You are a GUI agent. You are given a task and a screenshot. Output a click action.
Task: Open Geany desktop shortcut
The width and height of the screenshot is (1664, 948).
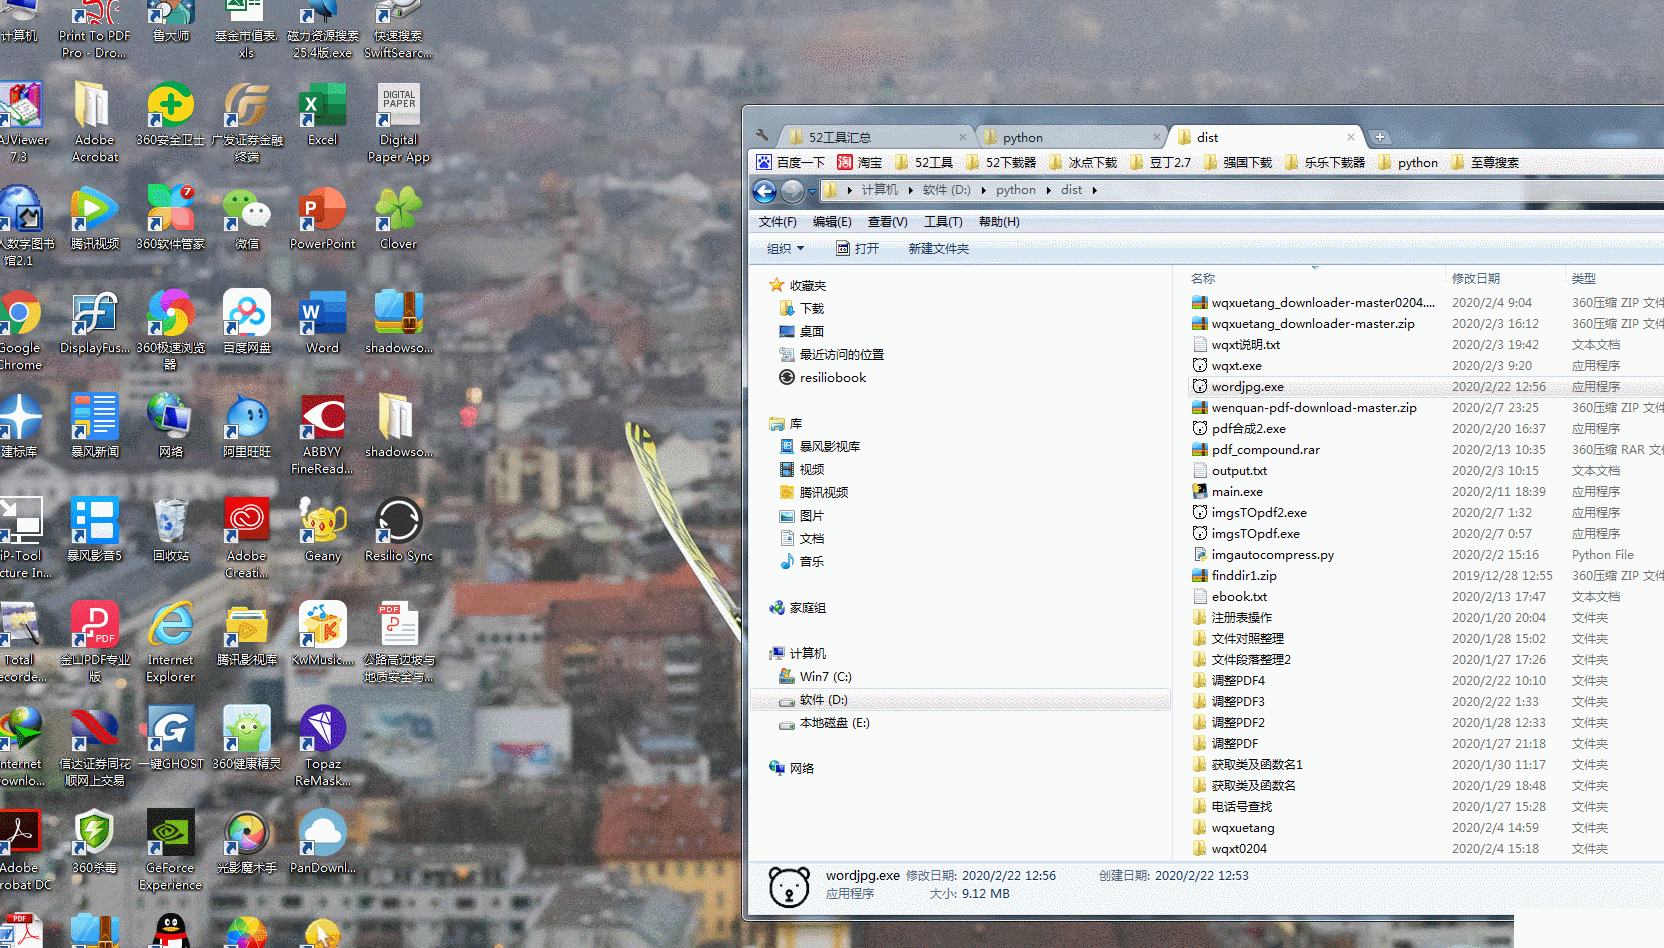(x=322, y=530)
